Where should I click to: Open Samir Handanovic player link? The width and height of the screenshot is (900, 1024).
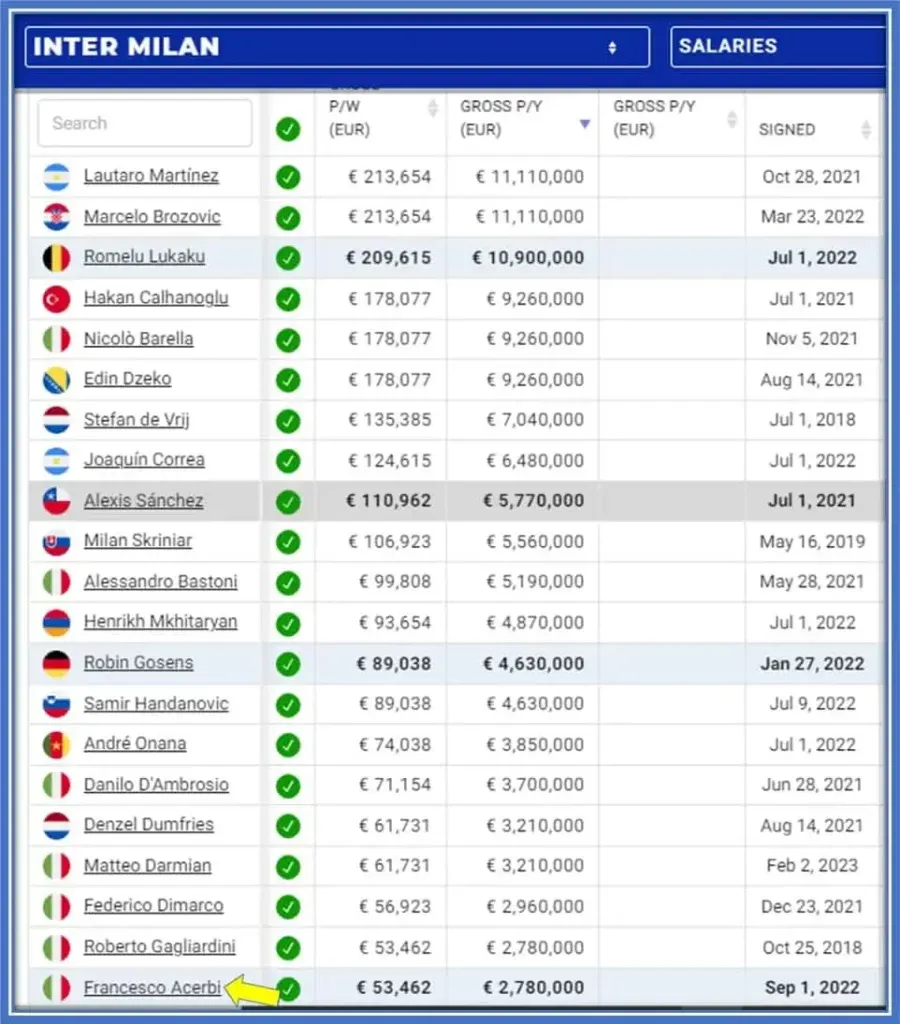click(156, 703)
